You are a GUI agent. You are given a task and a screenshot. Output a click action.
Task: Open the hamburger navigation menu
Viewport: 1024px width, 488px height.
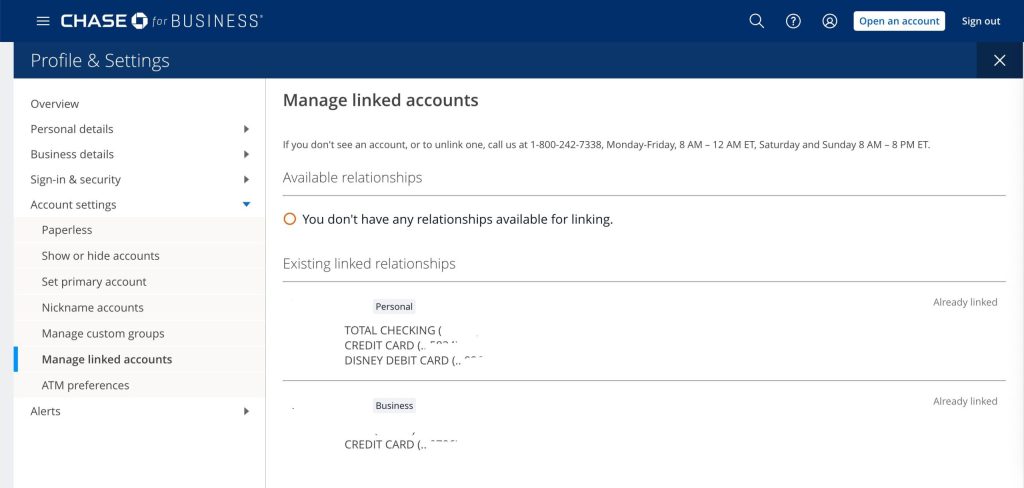pos(42,21)
